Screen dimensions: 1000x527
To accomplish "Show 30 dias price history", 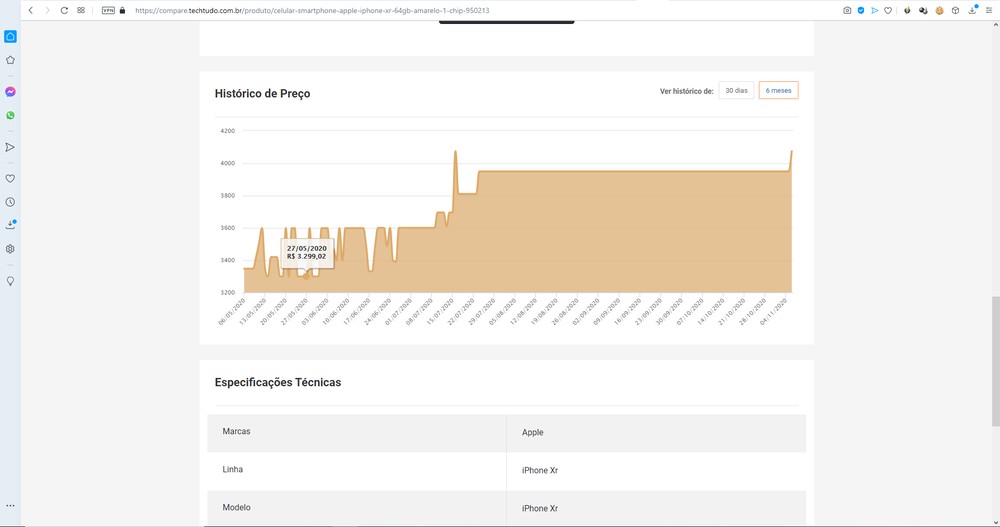I will 737,91.
